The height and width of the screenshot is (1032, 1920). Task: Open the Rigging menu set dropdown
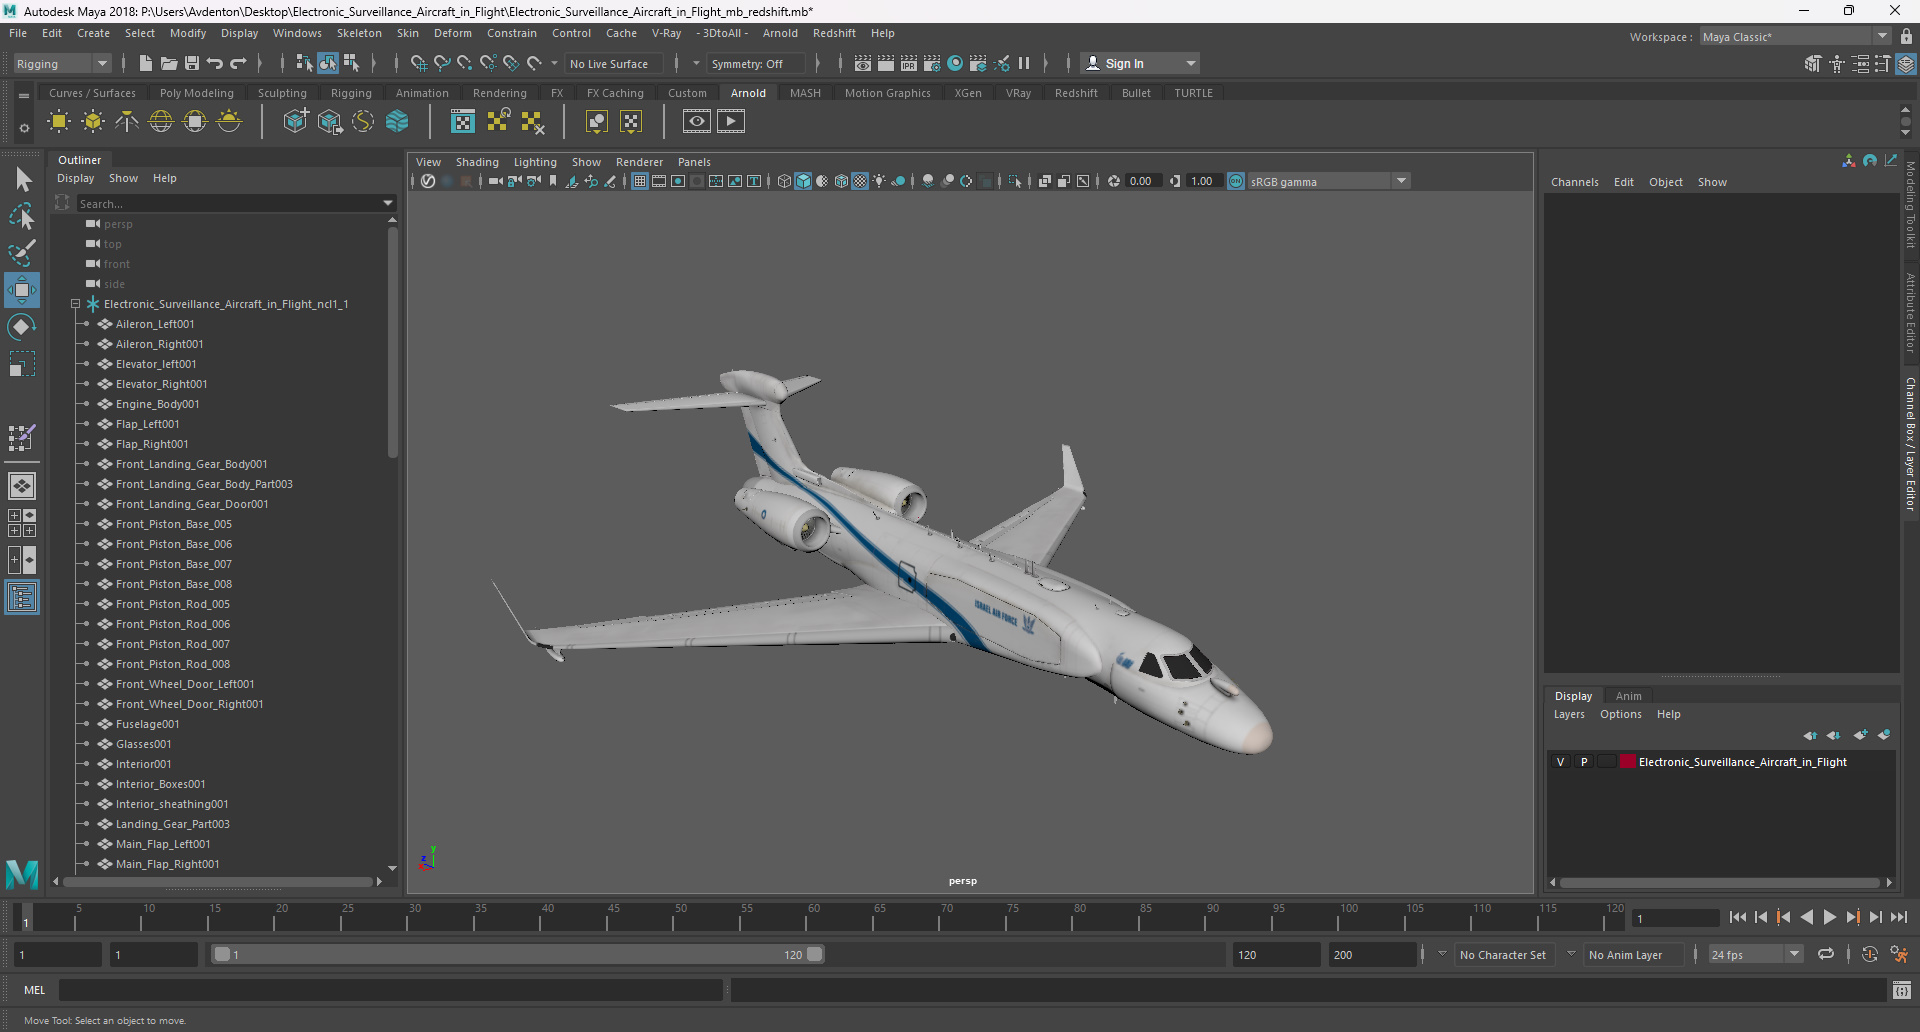tap(62, 63)
